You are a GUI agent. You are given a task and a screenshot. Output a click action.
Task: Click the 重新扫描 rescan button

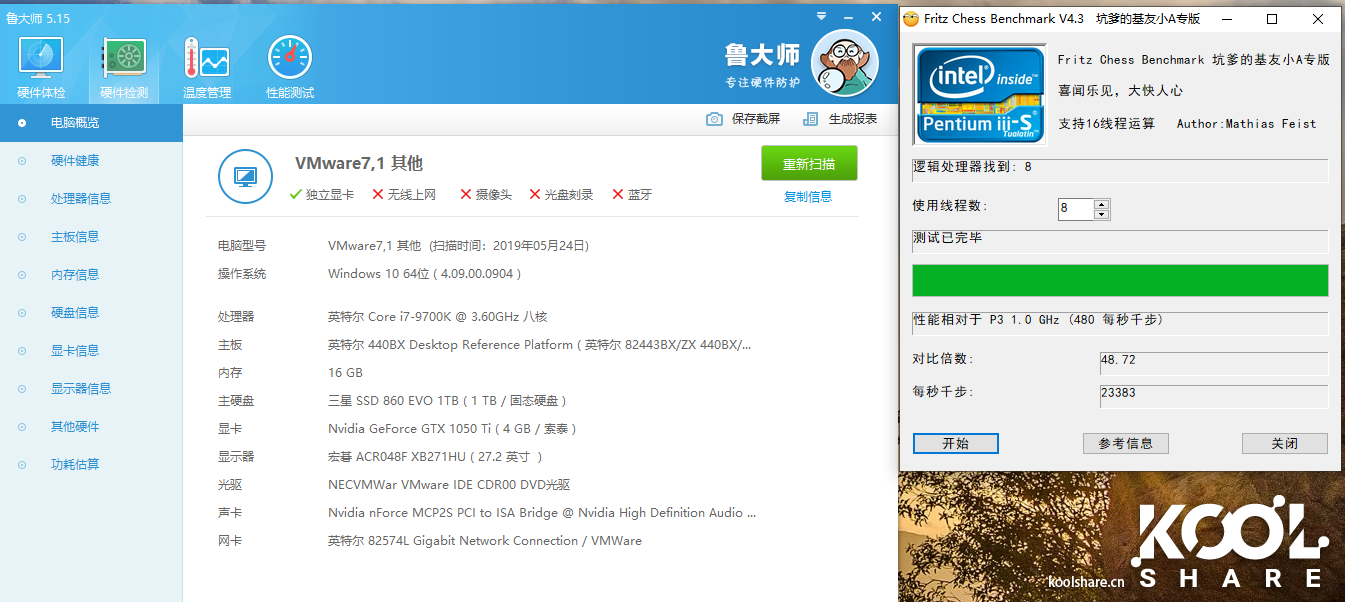click(809, 164)
